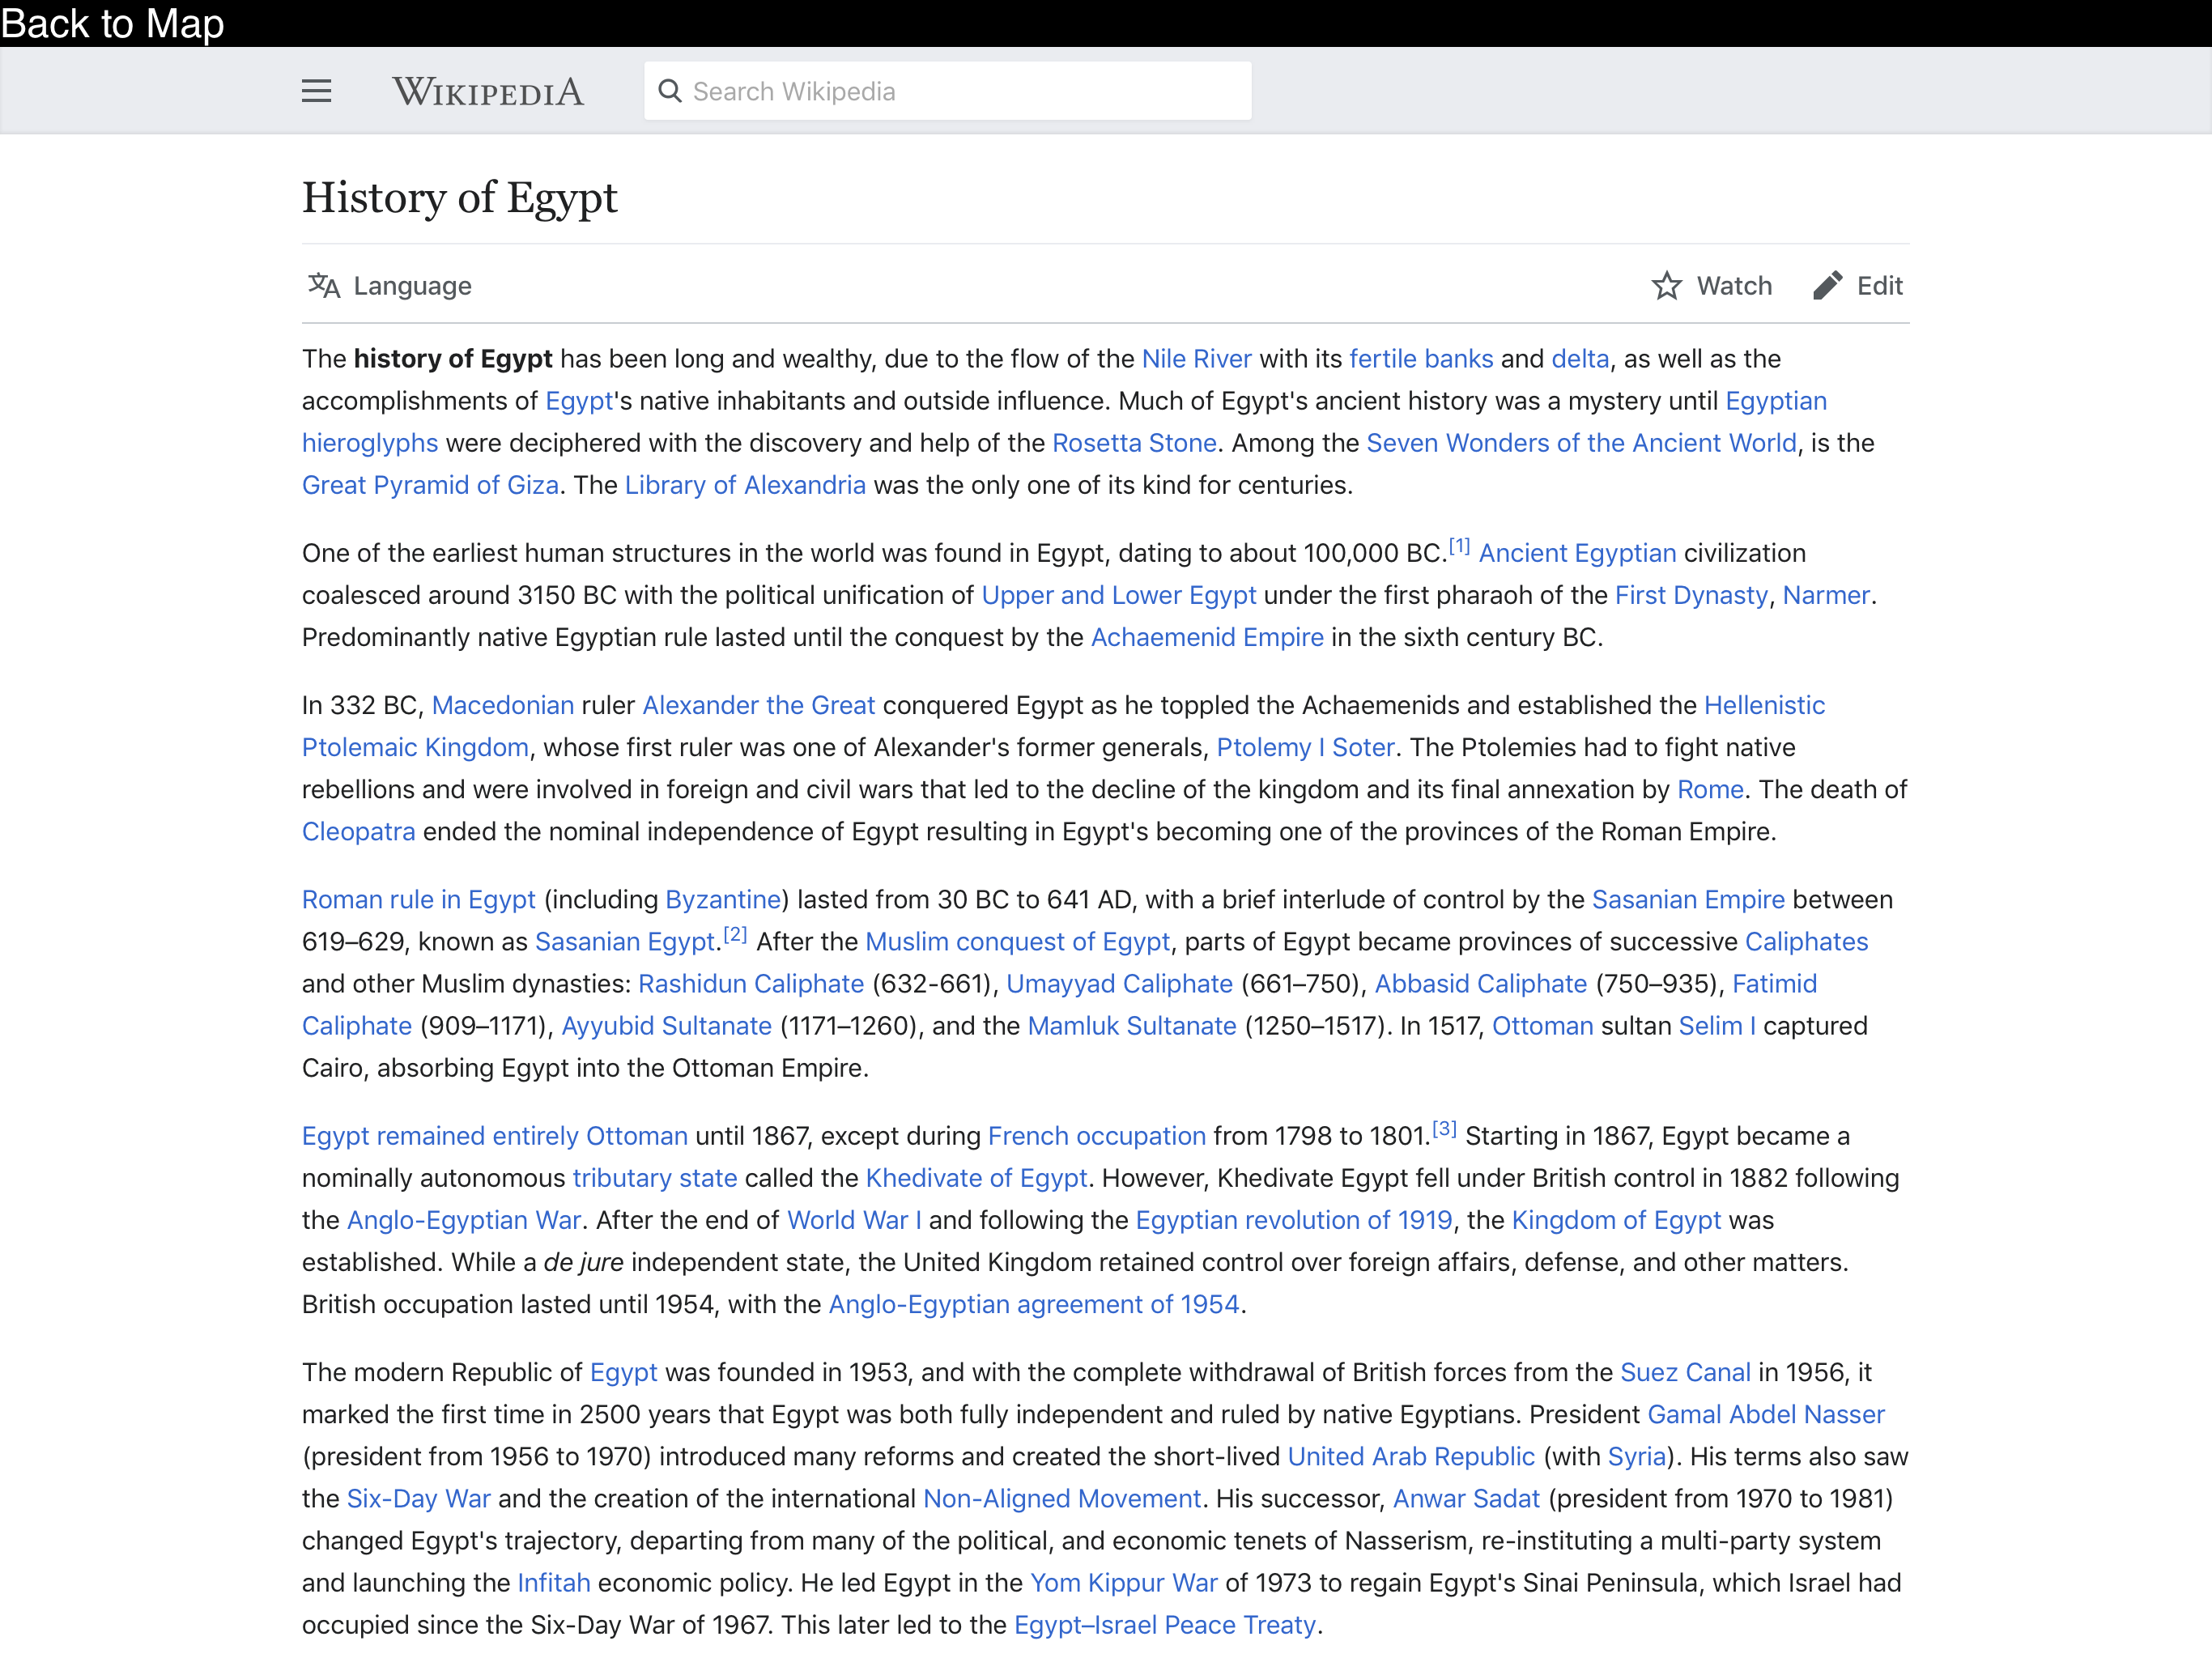Open Upper and Lower Egypt link
2212x1658 pixels.
point(1118,595)
